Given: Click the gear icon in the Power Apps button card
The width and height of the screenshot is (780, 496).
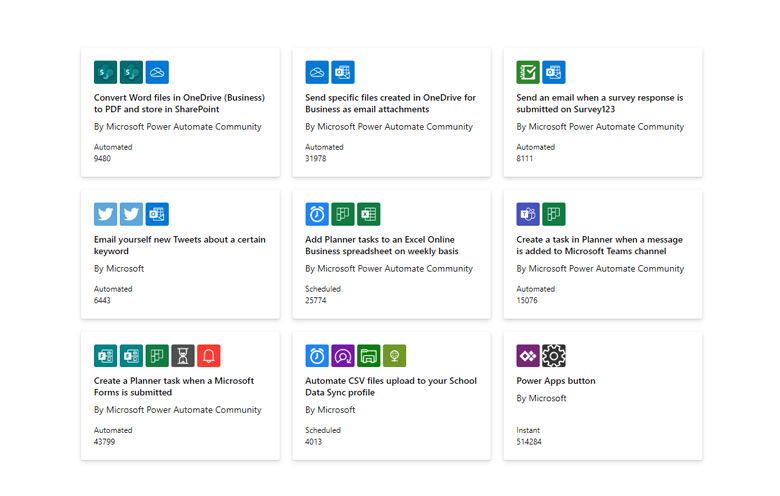Looking at the screenshot, I should (554, 355).
